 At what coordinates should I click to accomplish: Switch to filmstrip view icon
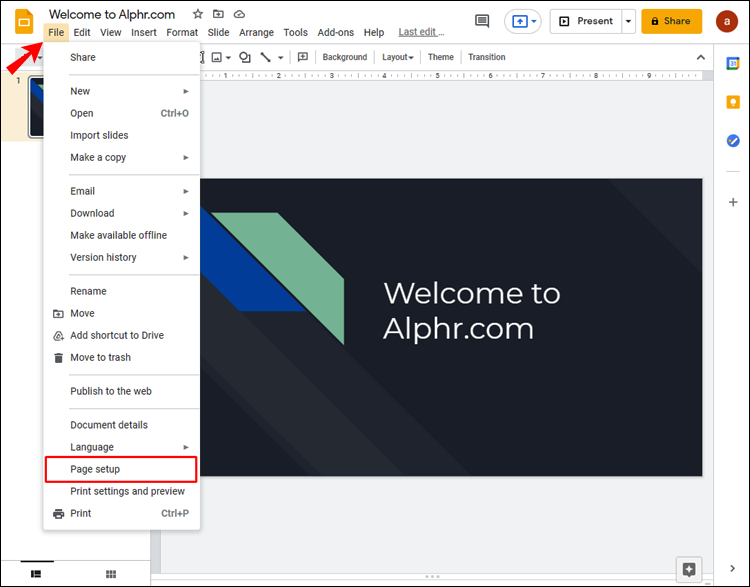36,574
